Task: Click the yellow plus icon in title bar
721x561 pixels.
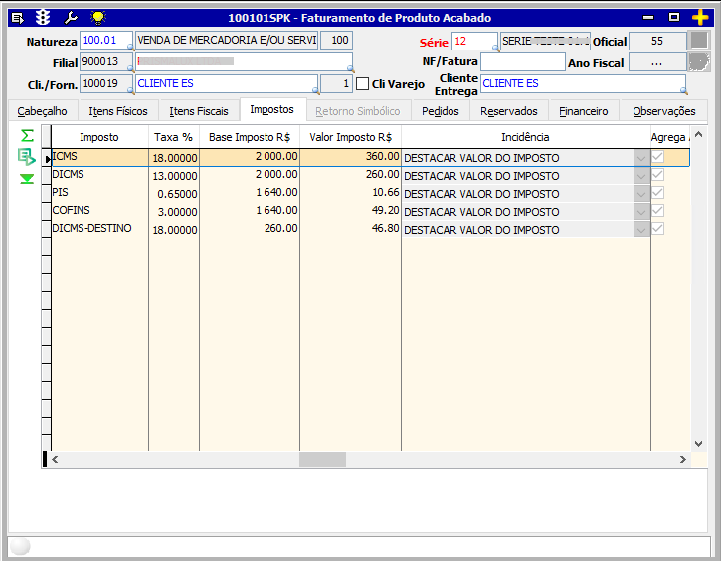Action: tap(700, 18)
